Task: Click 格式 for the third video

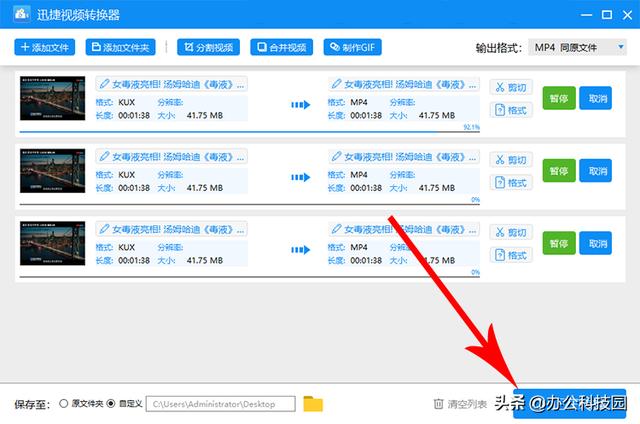Action: (x=511, y=255)
